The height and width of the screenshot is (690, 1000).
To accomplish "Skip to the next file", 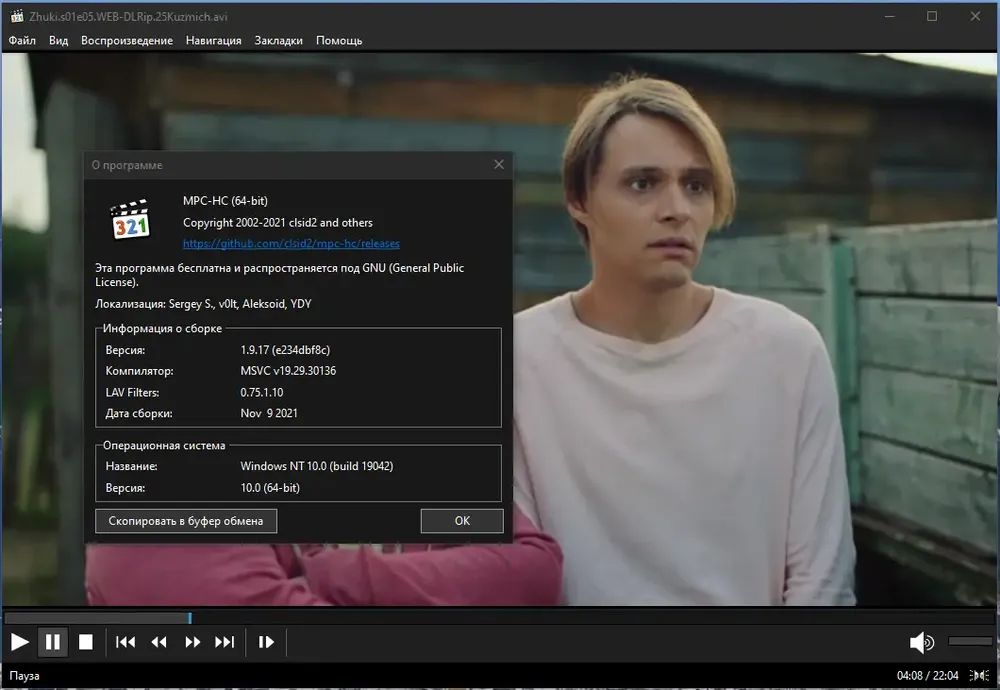I will click(x=224, y=642).
